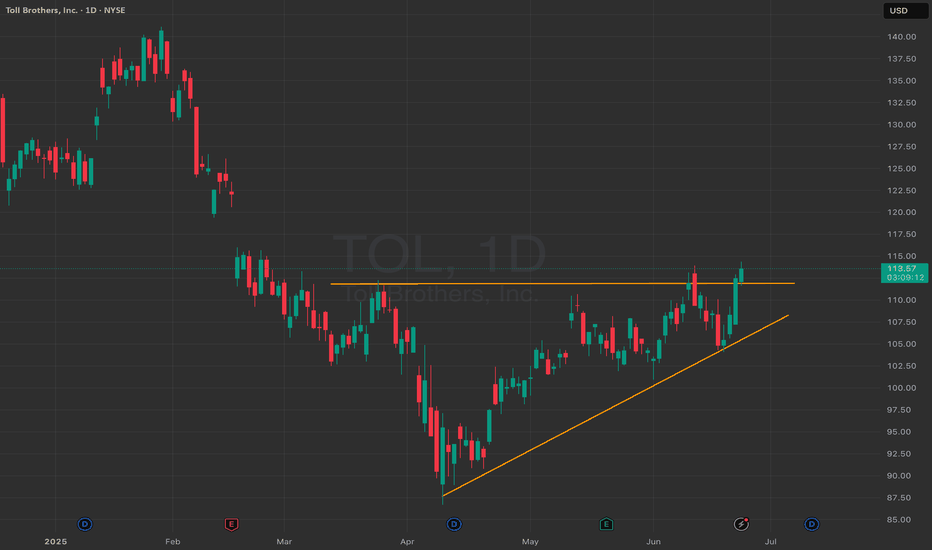Click the Apr label on the time axis

click(x=407, y=542)
